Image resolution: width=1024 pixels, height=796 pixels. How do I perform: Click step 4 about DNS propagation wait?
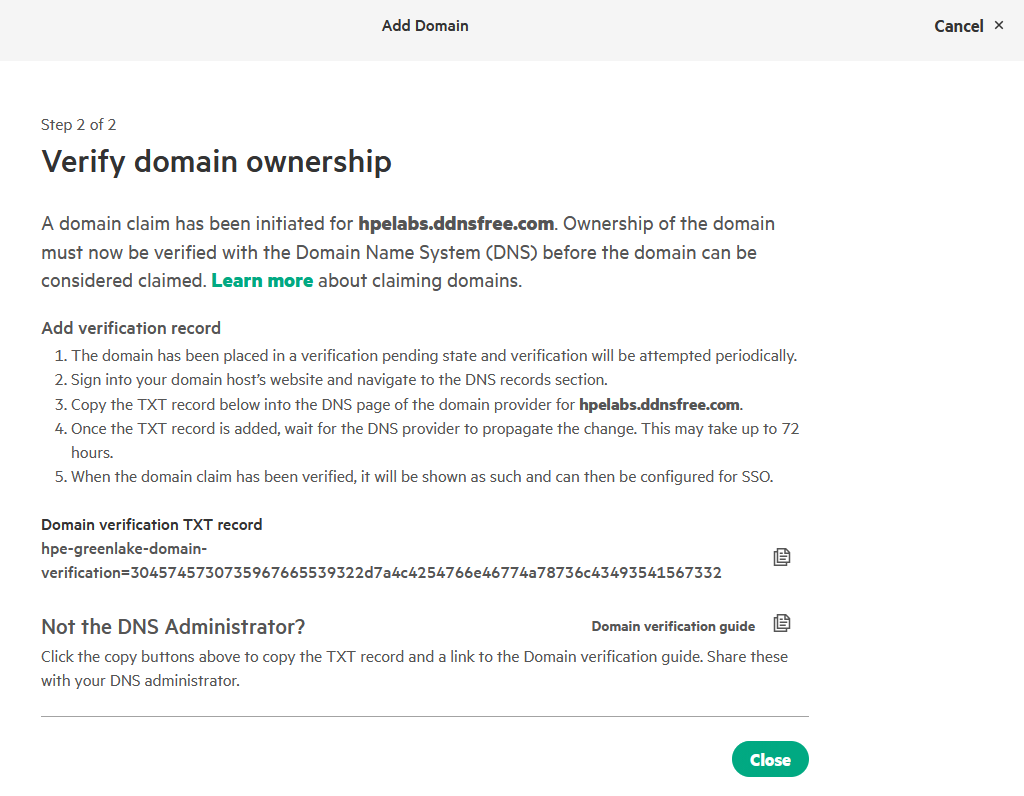point(433,429)
